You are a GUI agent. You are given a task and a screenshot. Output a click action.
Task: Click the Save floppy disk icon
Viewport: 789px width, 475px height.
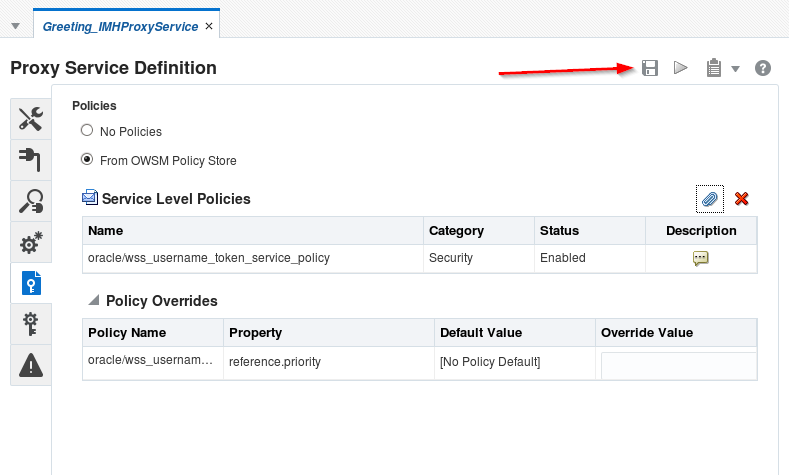650,68
